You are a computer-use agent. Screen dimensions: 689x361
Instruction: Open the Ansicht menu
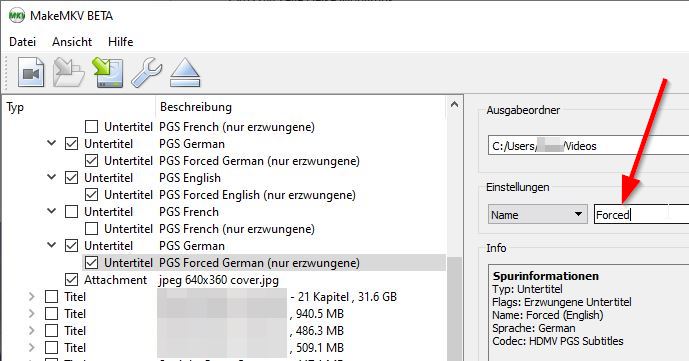[72, 42]
